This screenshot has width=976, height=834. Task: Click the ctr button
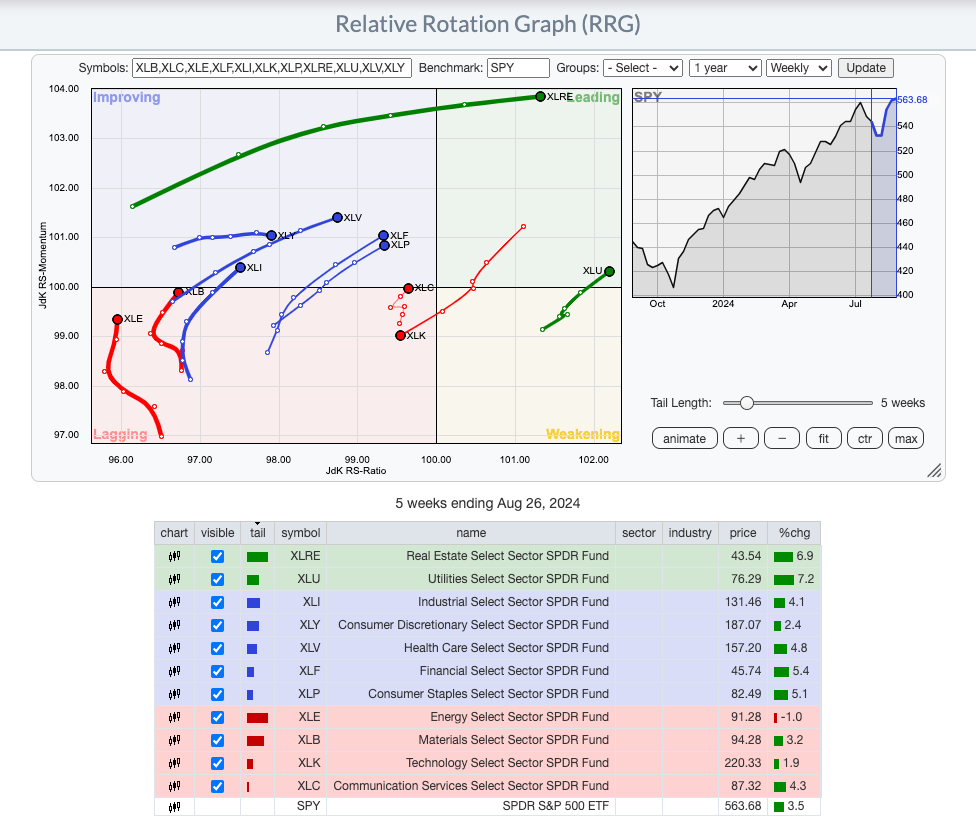pos(865,438)
